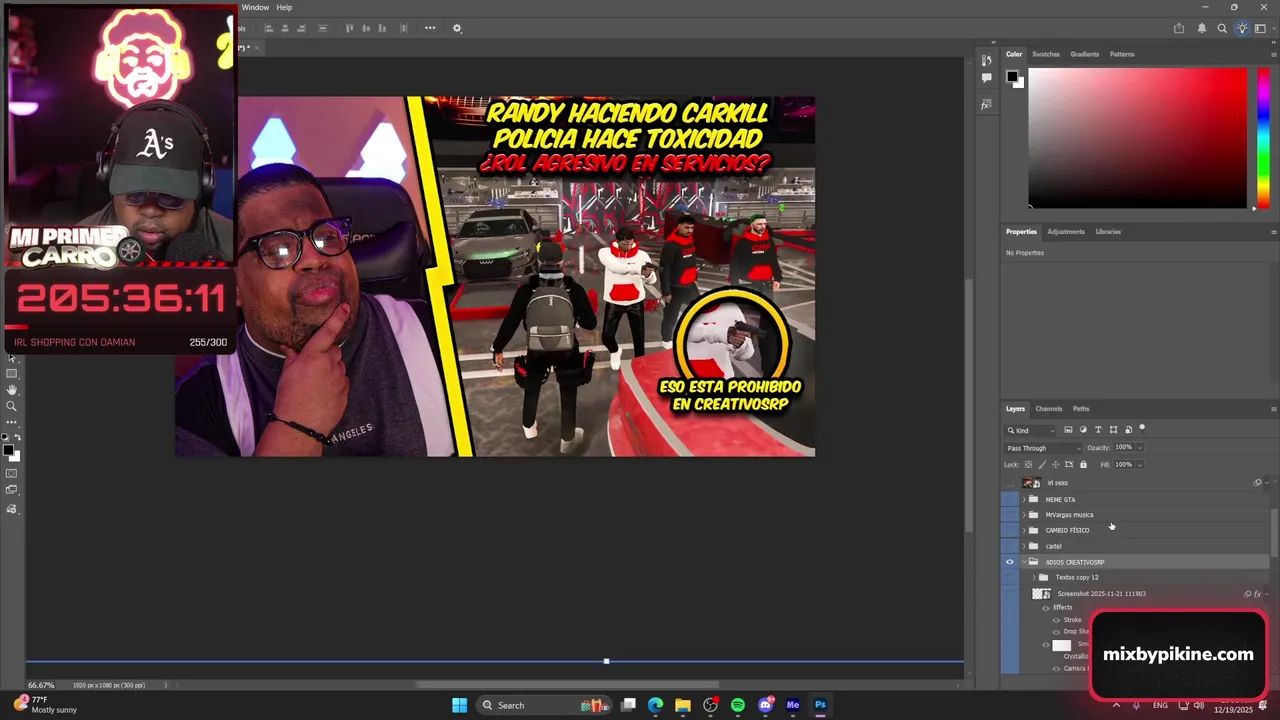
Task: Toggle visibility of irl sexo layer
Action: (1009, 483)
